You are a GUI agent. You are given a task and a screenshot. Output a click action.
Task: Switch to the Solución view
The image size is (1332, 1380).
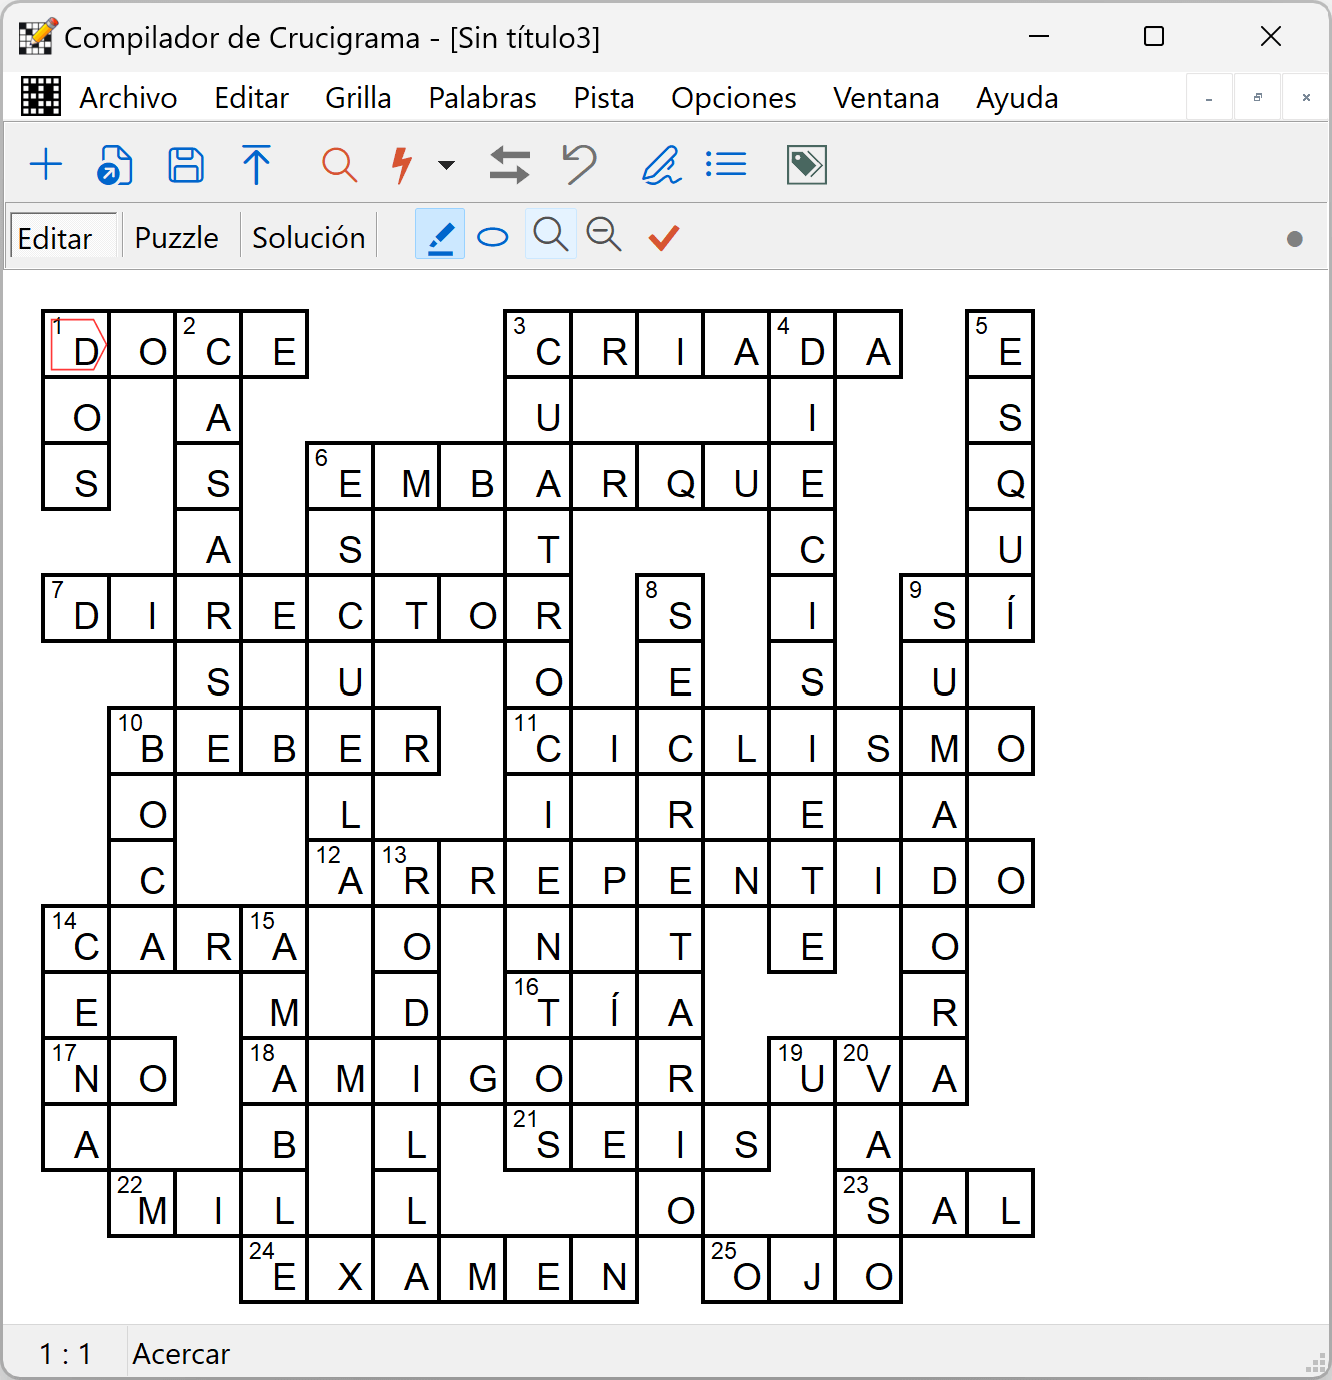(x=308, y=238)
